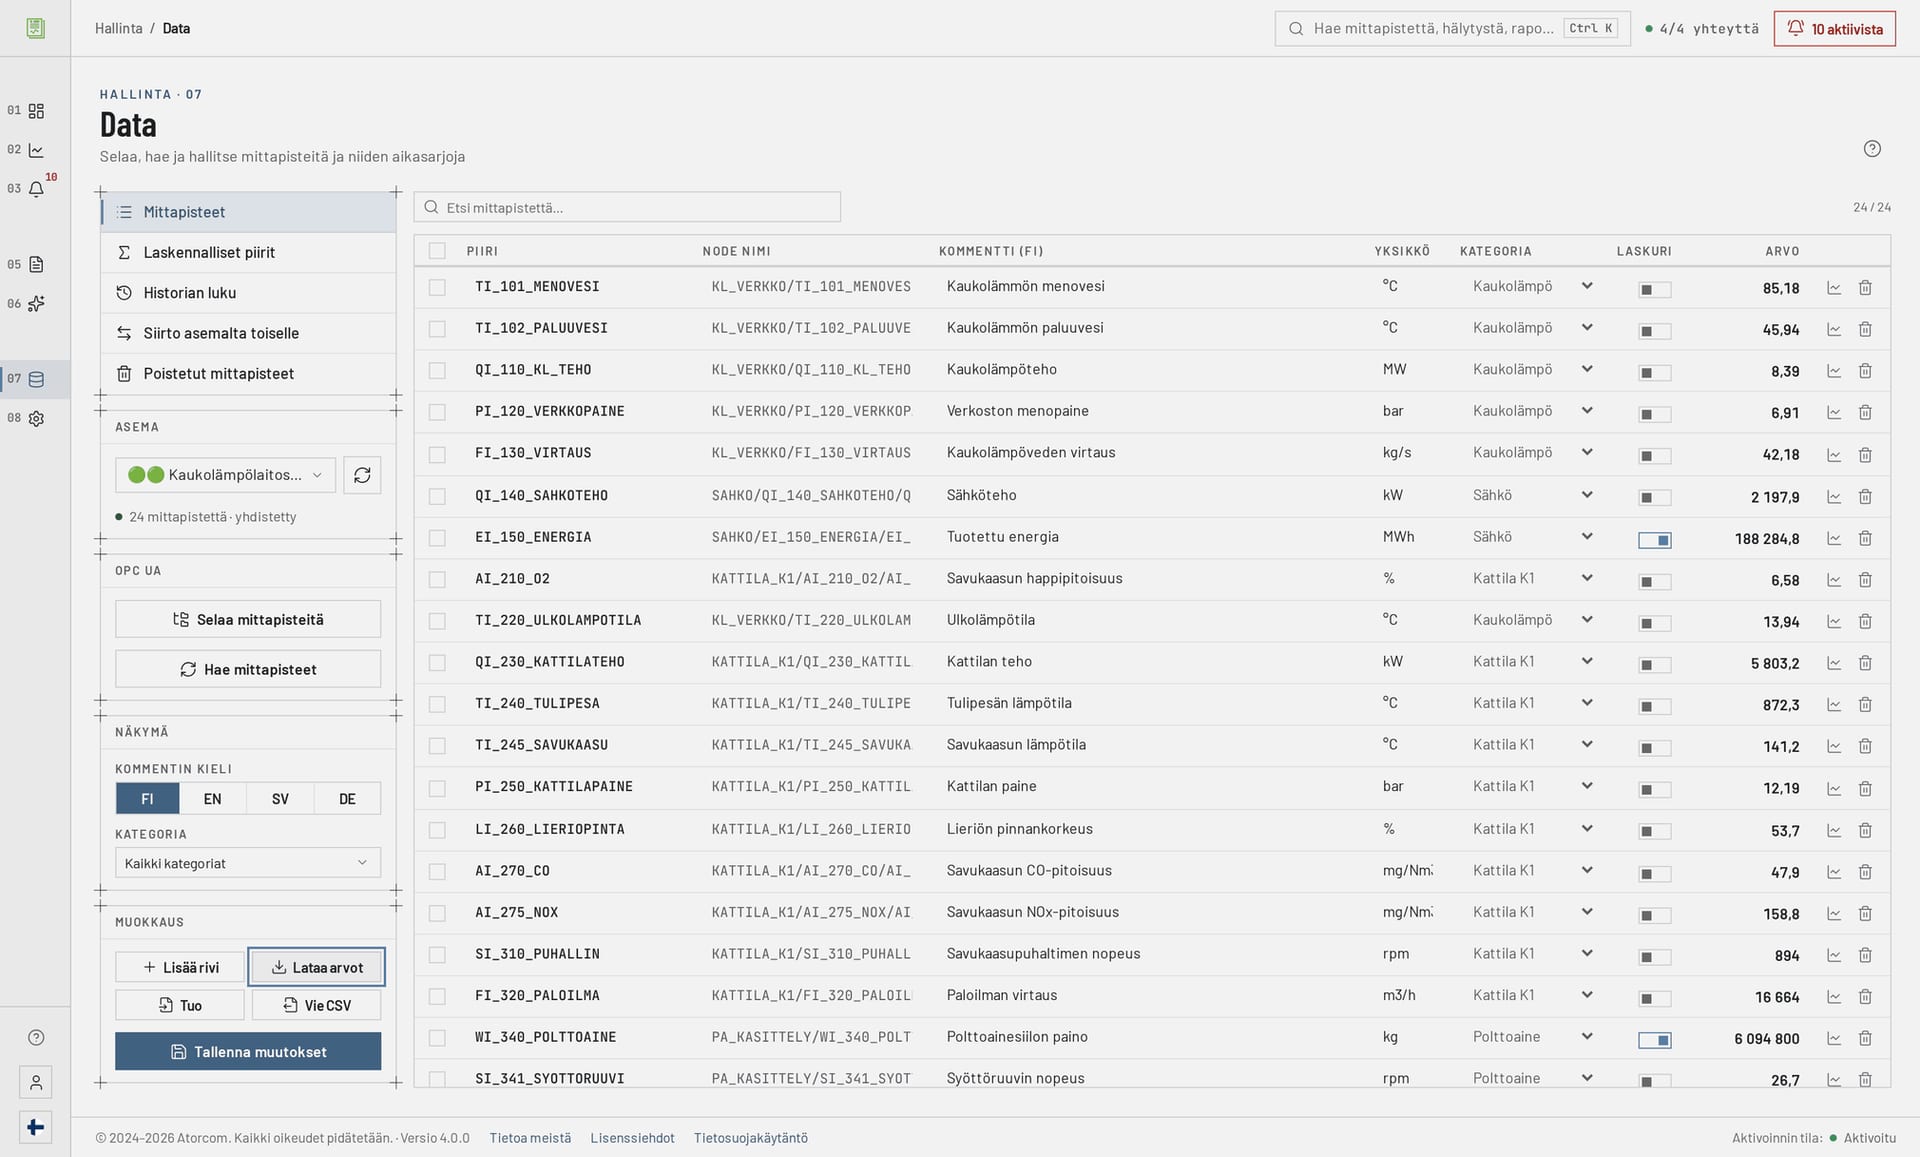Open settings gear icon 08 in sidebar
Image resolution: width=1920 pixels, height=1157 pixels.
[x=36, y=419]
